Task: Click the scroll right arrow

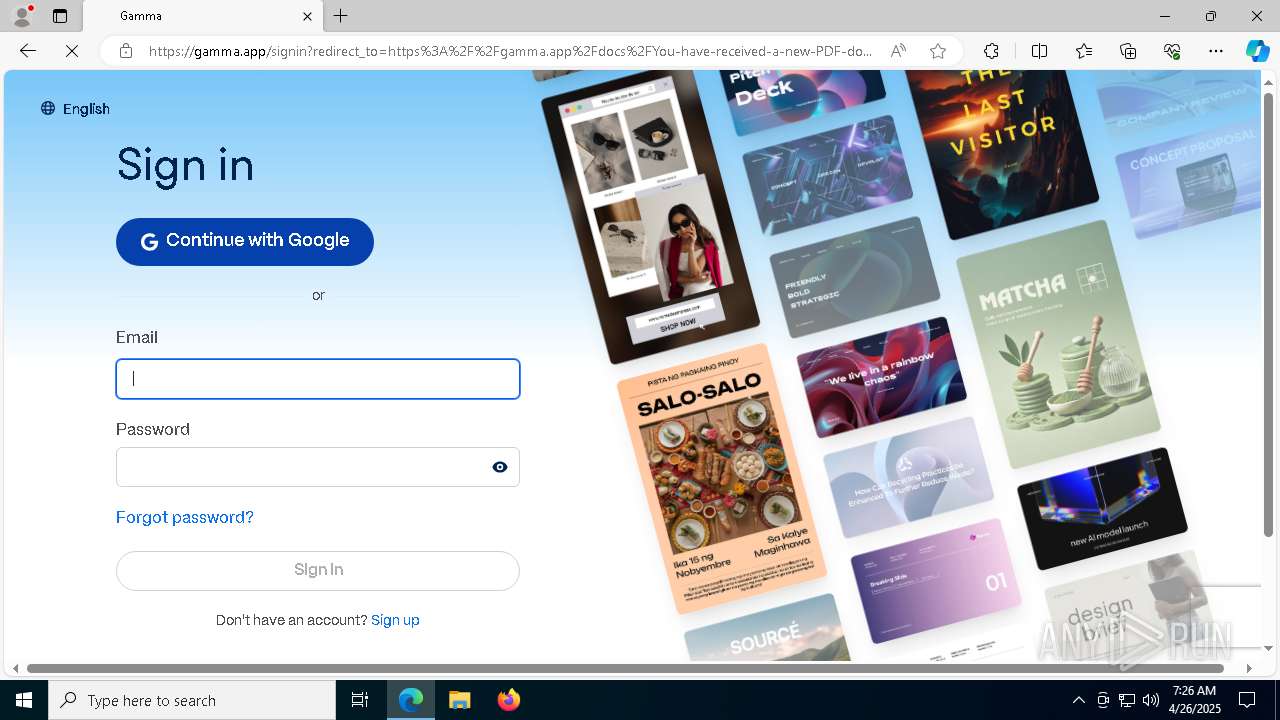Action: [1249, 668]
